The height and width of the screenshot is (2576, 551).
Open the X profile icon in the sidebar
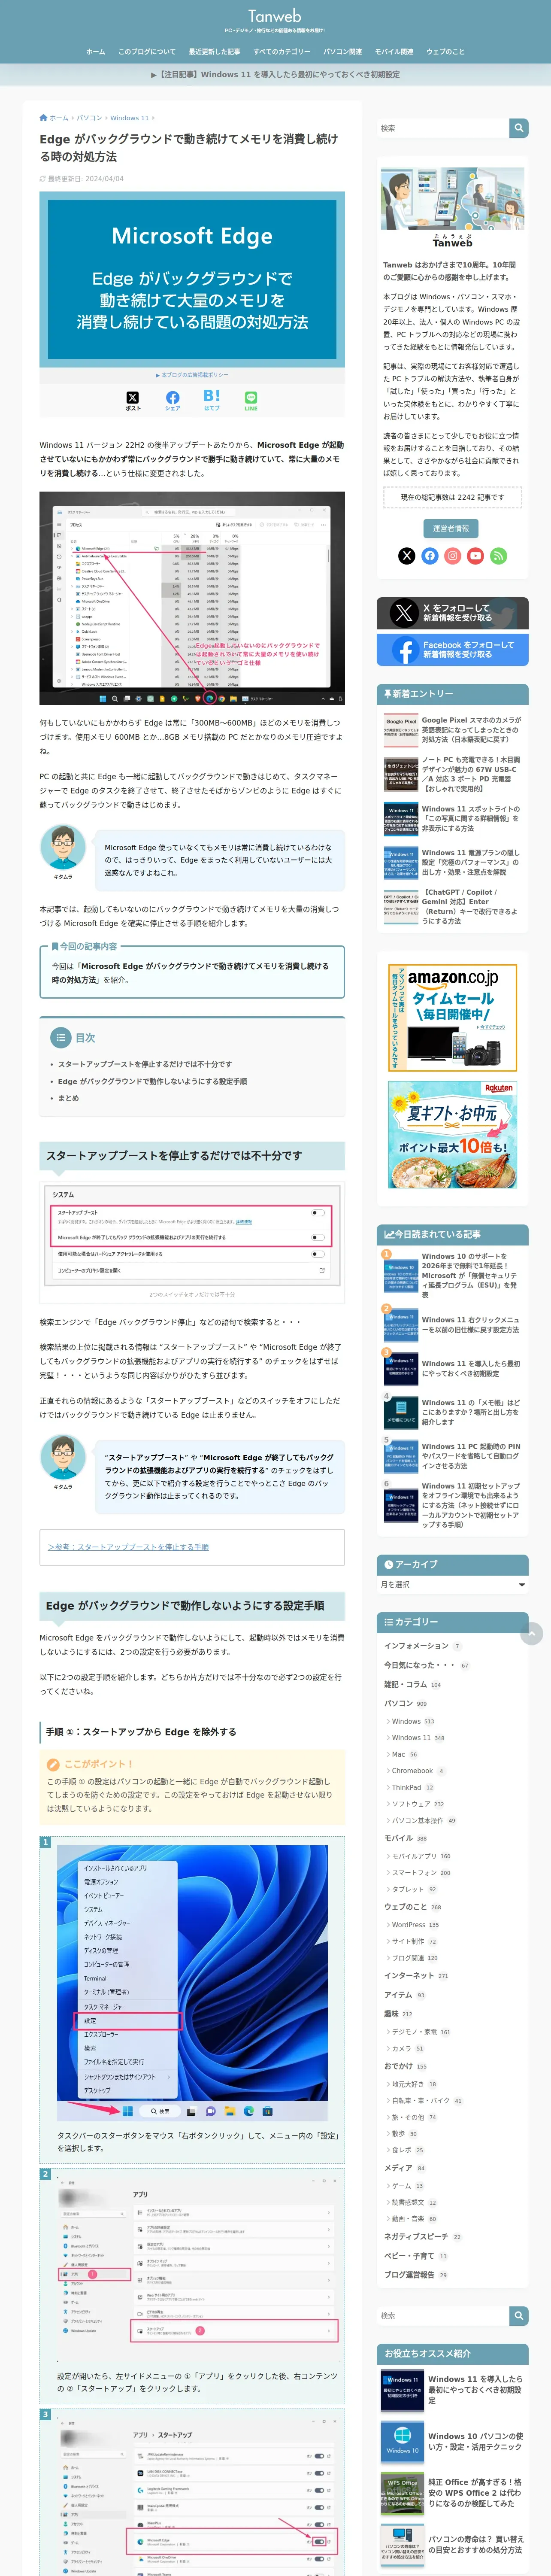pyautogui.click(x=407, y=556)
